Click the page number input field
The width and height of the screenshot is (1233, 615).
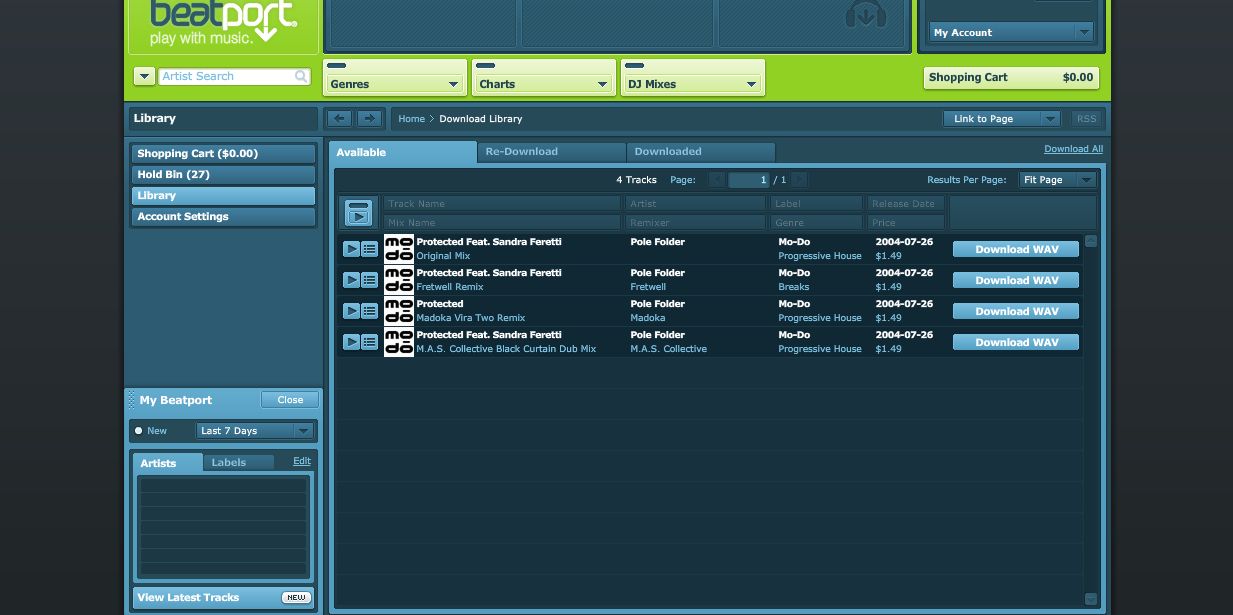748,180
